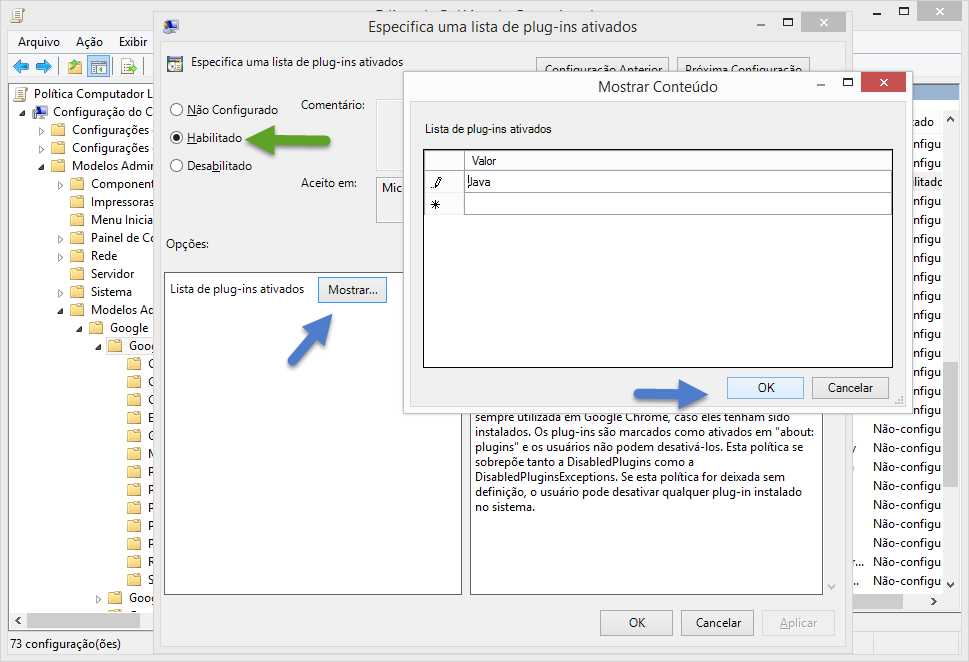Click the Aplicar button
This screenshot has height=662, width=969.
point(798,622)
